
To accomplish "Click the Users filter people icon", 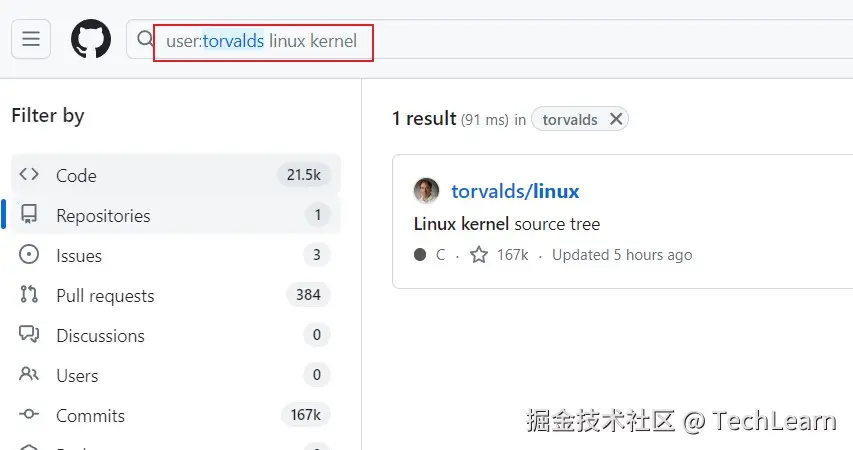I will point(29,375).
